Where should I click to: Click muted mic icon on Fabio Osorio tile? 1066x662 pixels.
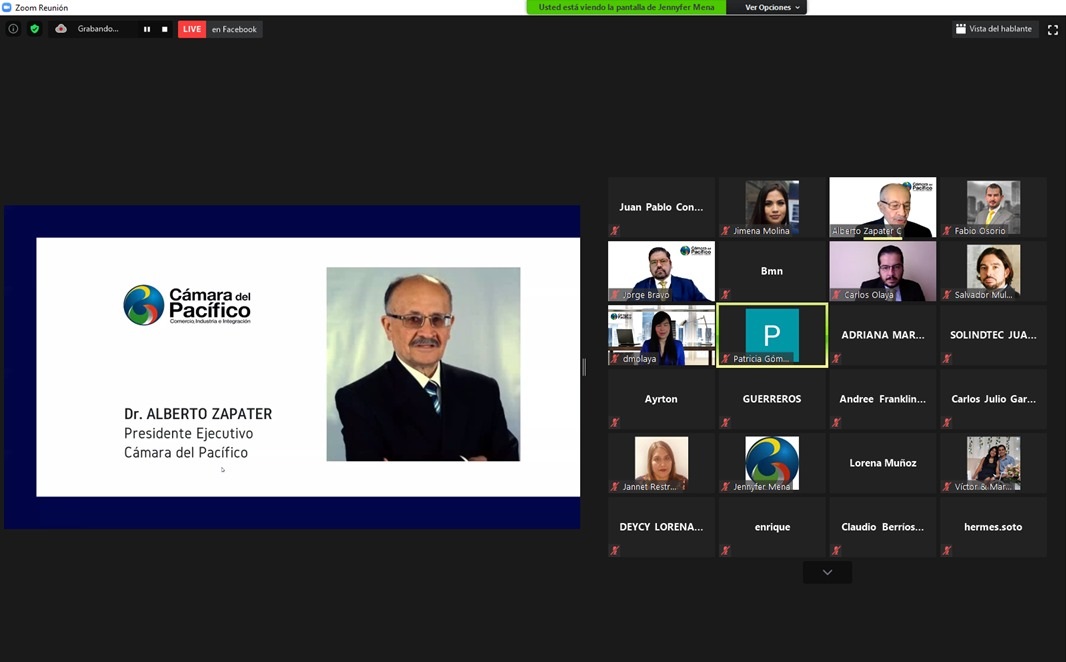pos(947,230)
